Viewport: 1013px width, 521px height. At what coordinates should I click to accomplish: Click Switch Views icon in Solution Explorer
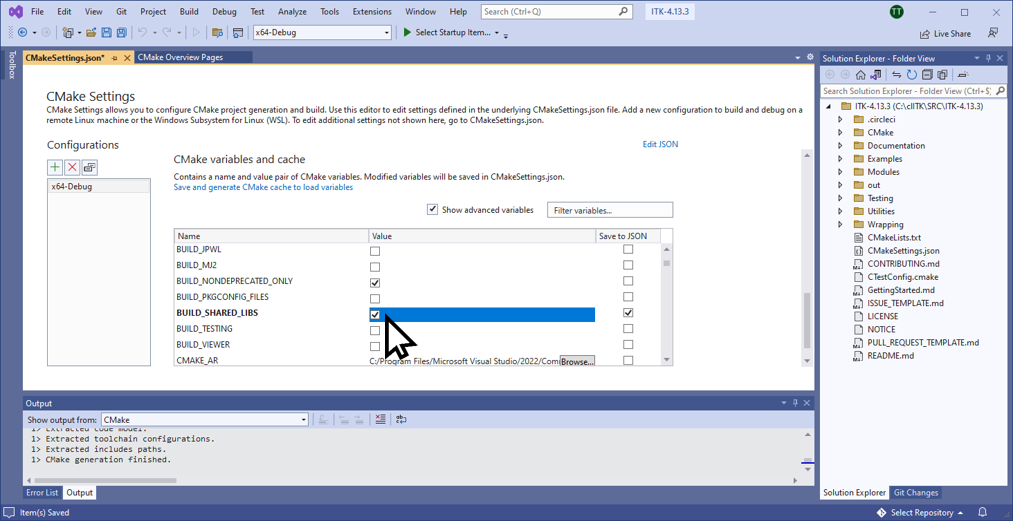(x=875, y=75)
